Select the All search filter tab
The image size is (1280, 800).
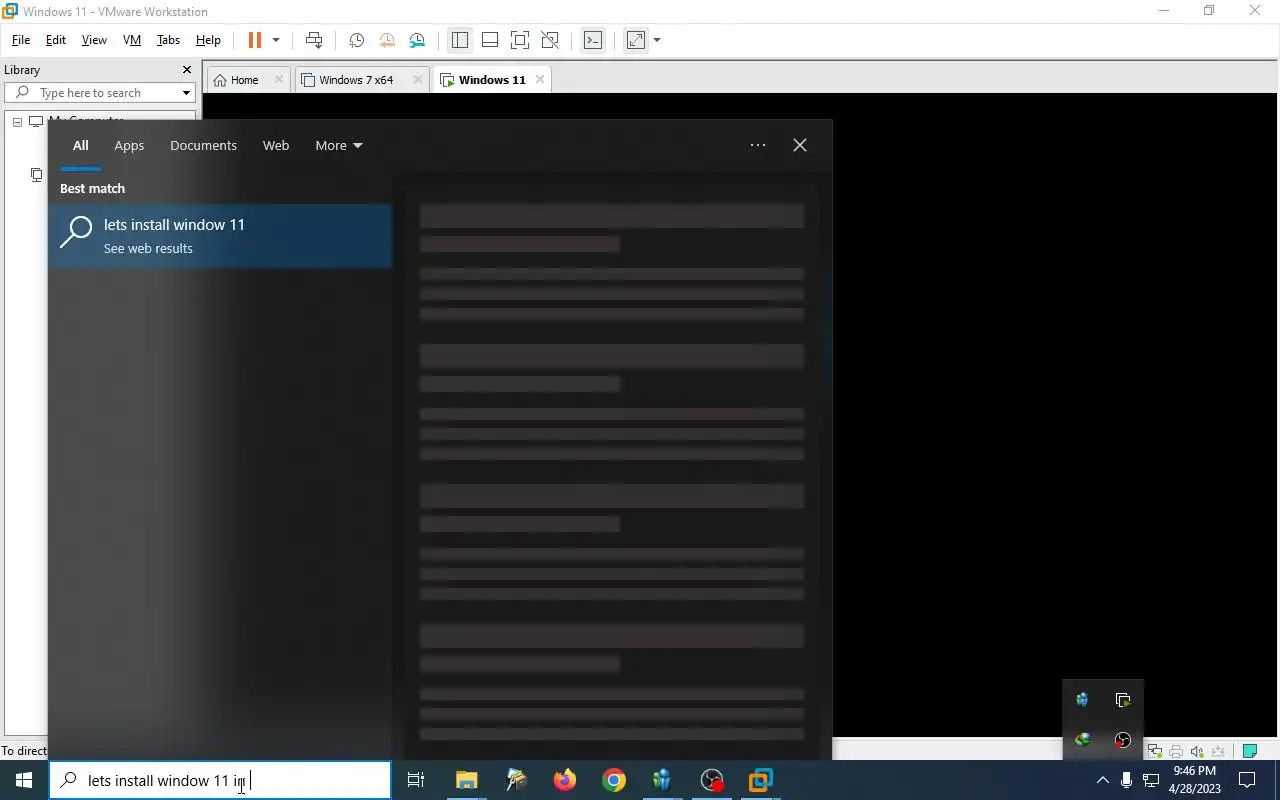[x=80, y=145]
